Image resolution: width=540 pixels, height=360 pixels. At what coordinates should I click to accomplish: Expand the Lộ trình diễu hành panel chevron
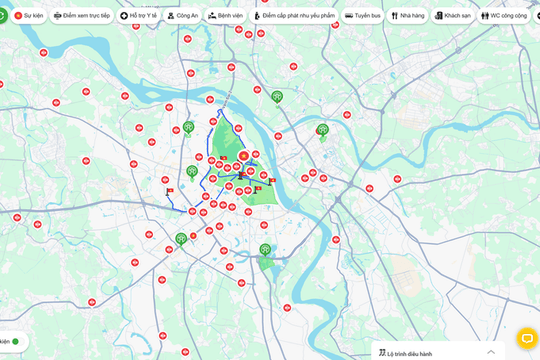point(491,352)
